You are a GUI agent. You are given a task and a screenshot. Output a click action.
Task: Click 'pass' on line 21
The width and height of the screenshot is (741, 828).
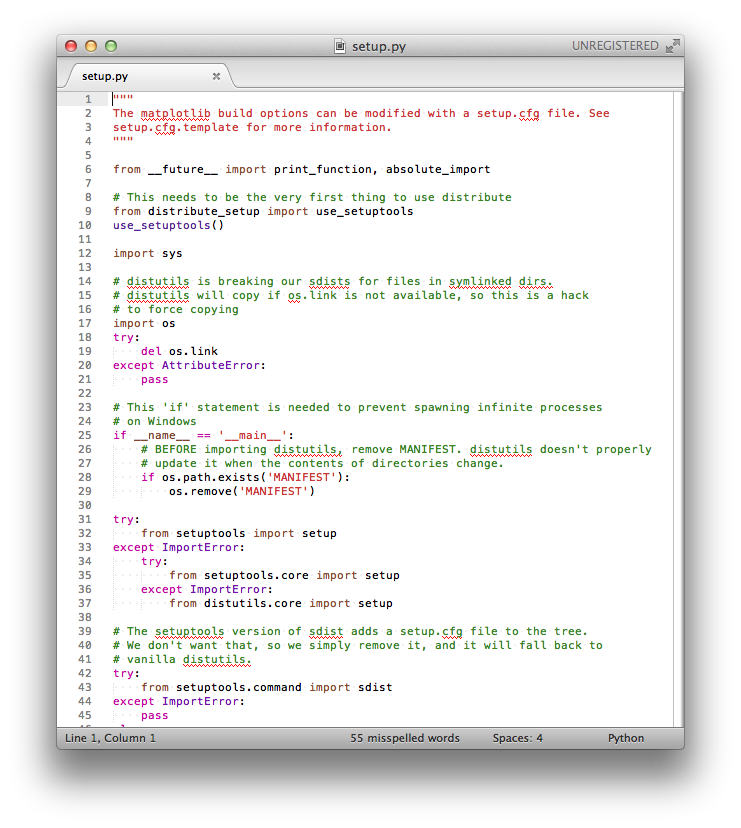pos(154,380)
